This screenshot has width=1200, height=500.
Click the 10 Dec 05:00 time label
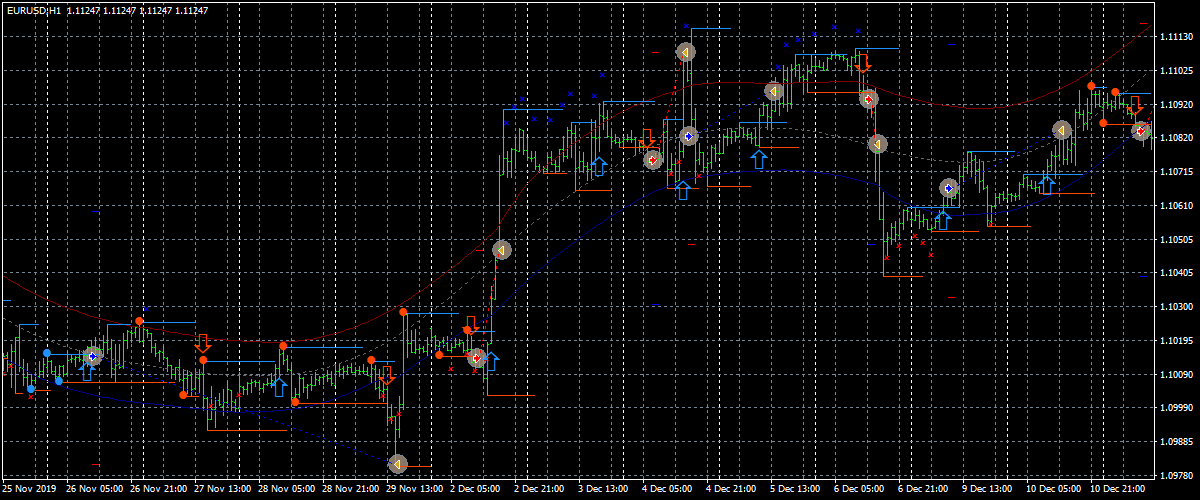1055,490
